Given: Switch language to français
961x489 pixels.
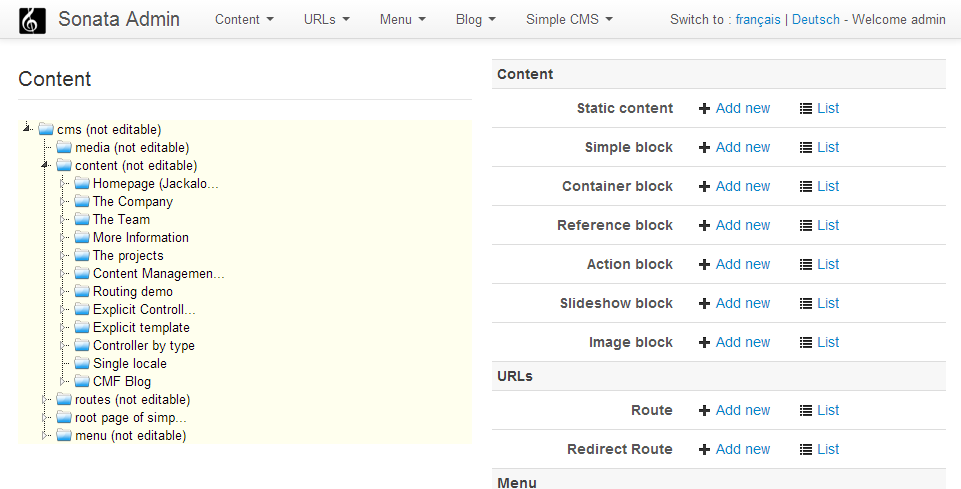Looking at the screenshot, I should pyautogui.click(x=758, y=19).
